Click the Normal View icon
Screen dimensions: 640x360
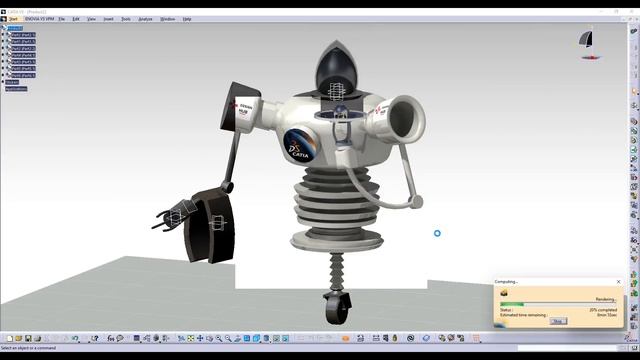238,338
